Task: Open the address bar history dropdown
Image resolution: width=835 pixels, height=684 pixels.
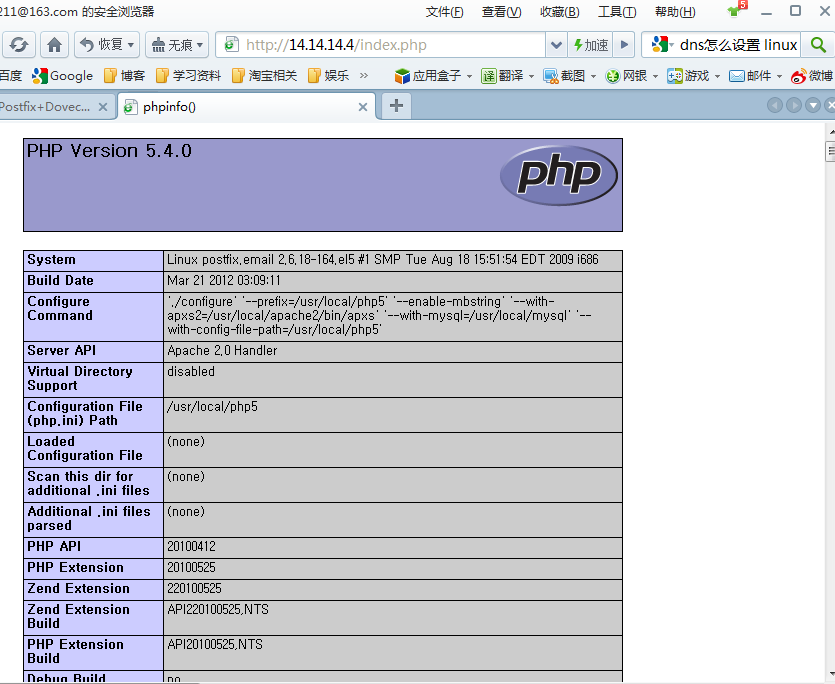Action: pyautogui.click(x=556, y=45)
